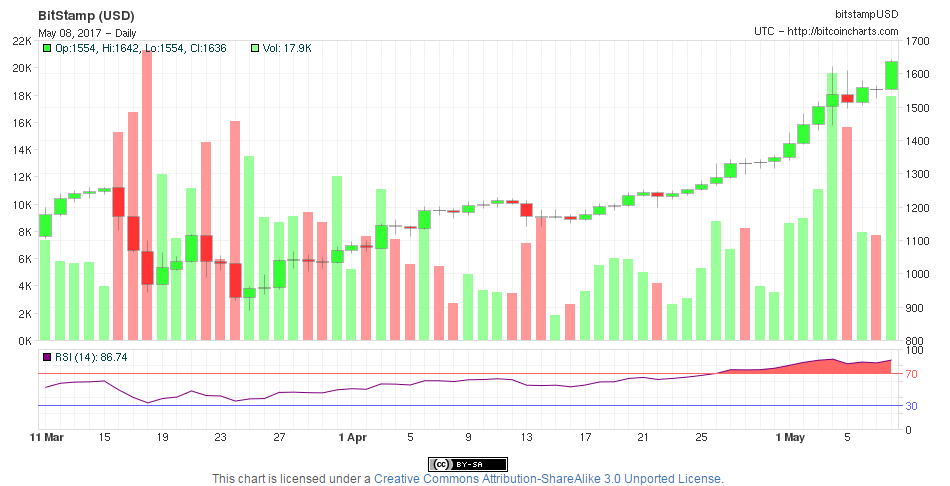Click the 27 date axis label
Image resolution: width=950 pixels, height=486 pixels.
click(279, 438)
